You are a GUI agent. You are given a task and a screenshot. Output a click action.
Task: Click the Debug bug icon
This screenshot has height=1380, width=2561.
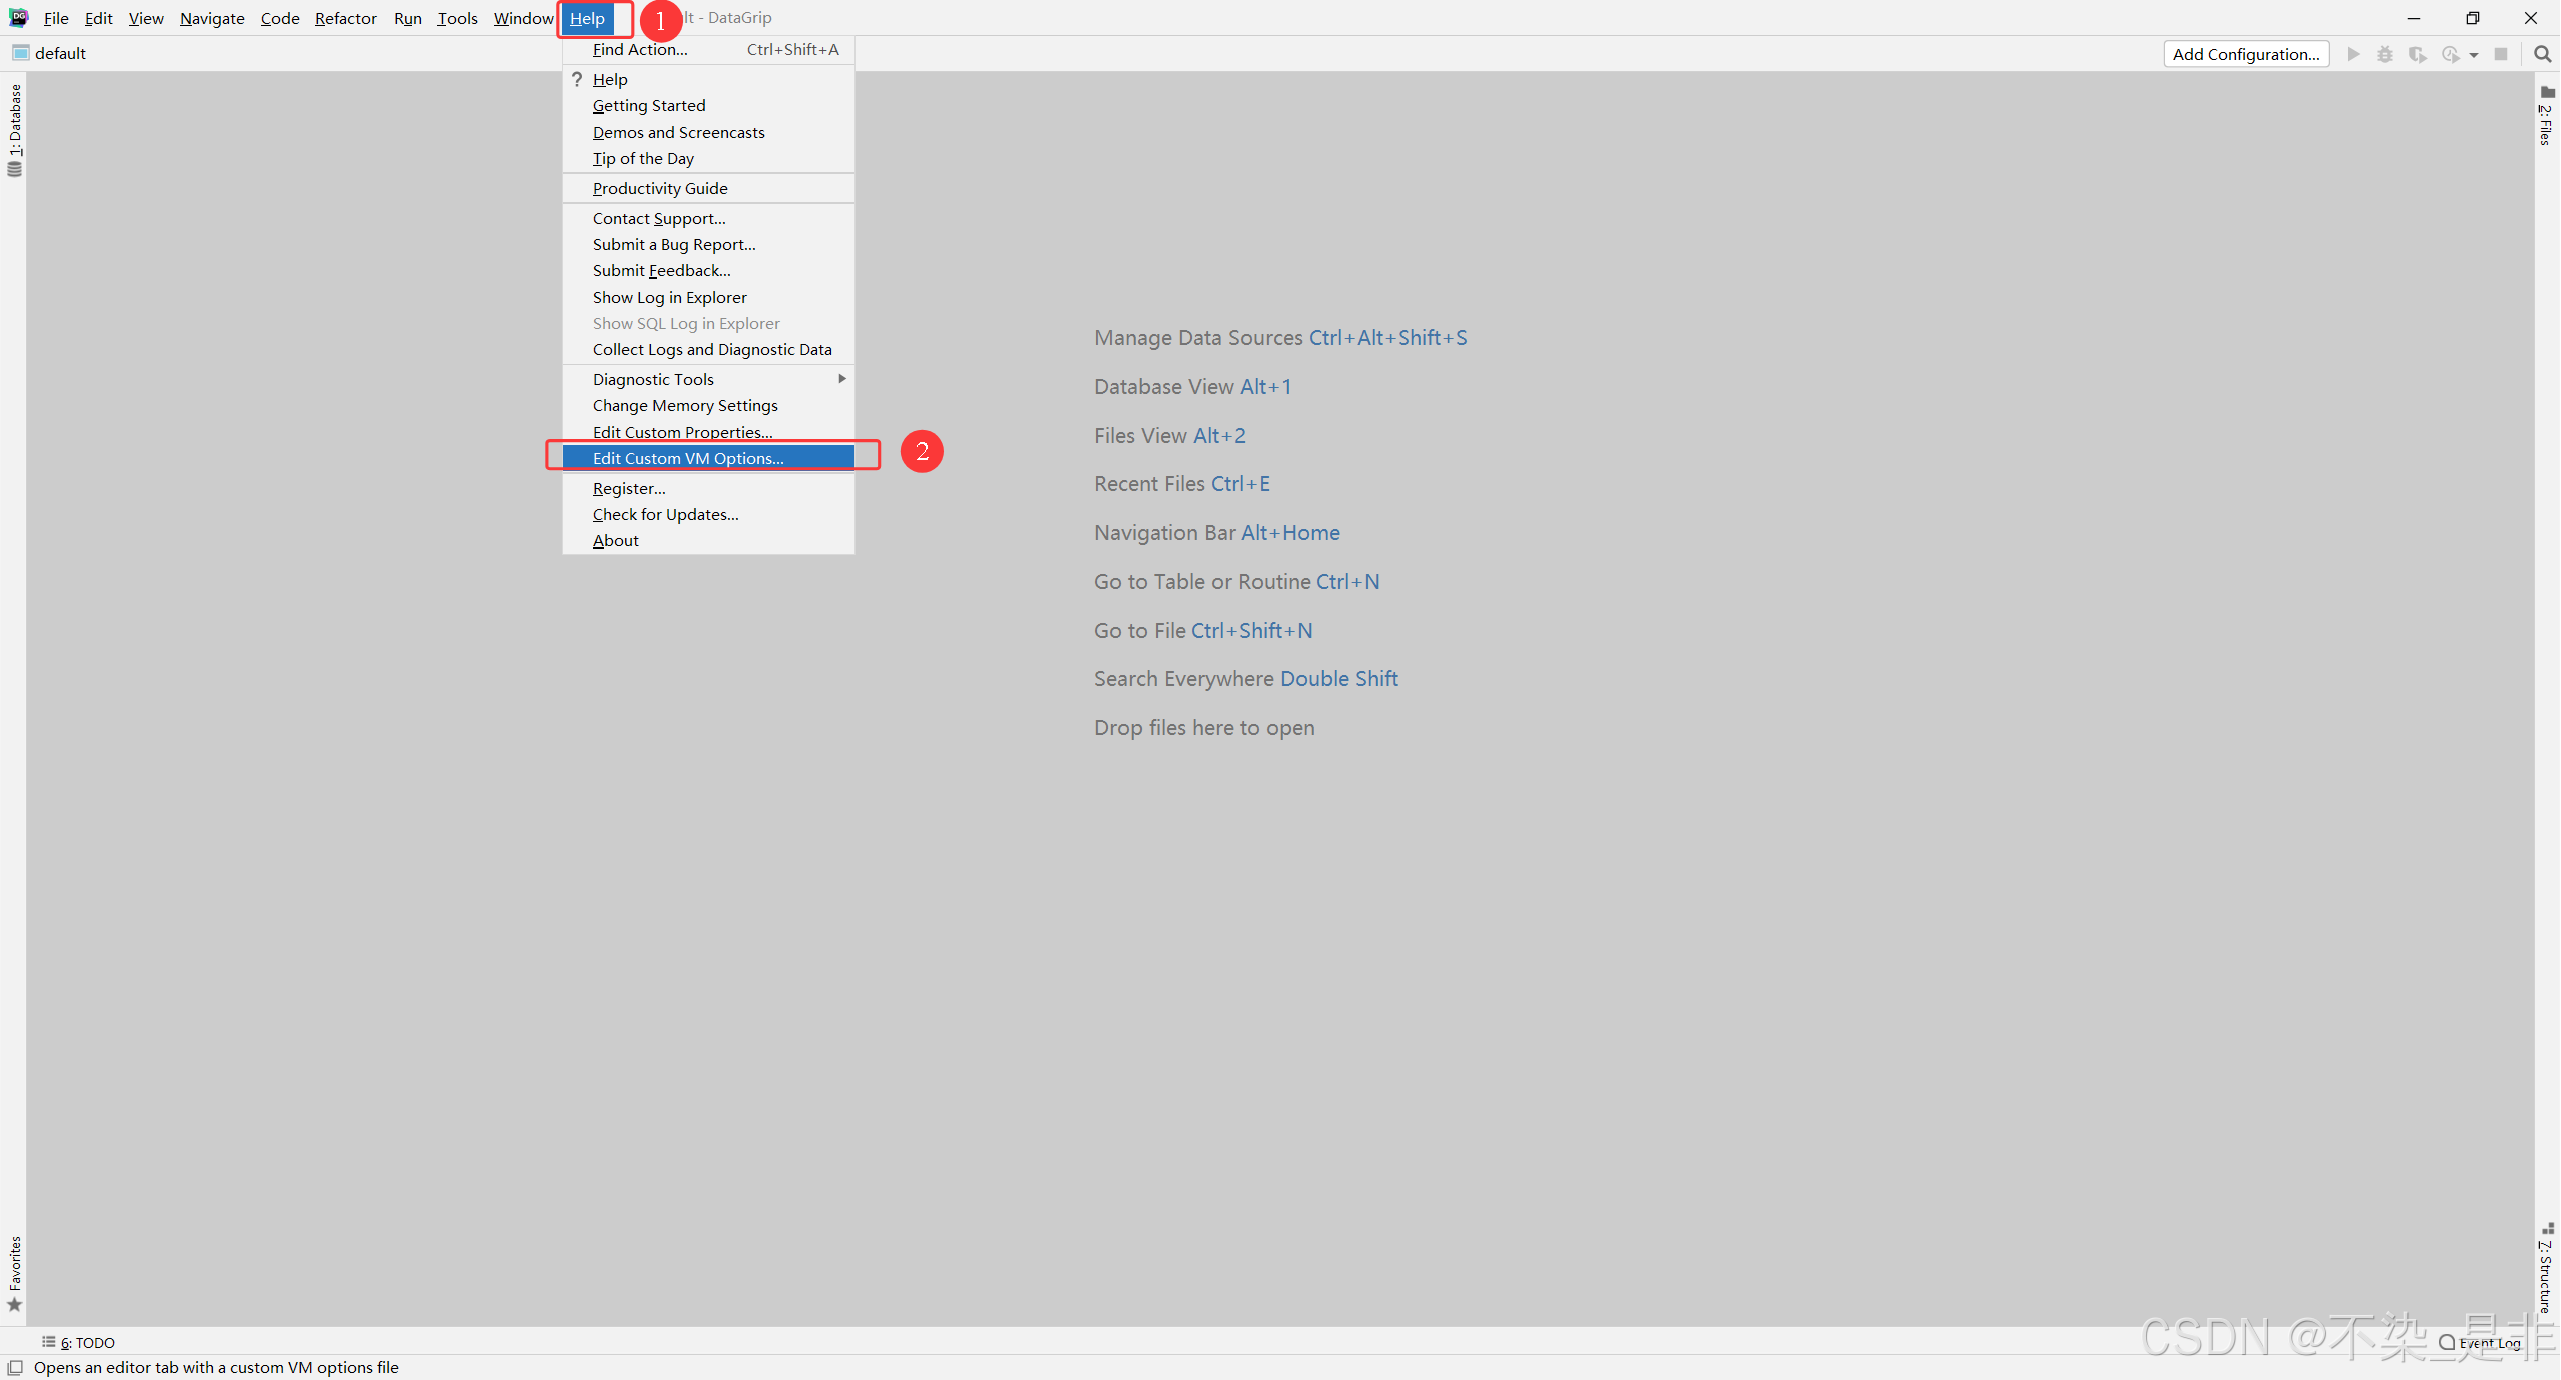pos(2385,54)
